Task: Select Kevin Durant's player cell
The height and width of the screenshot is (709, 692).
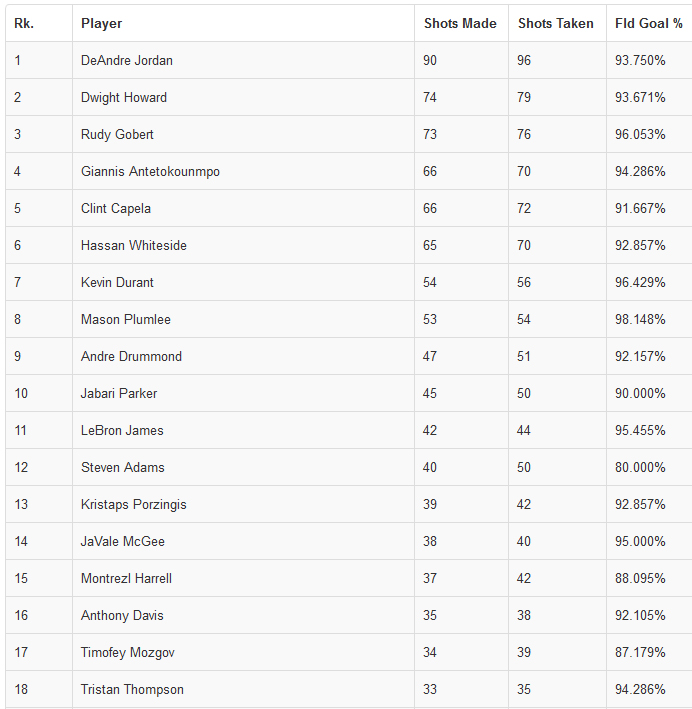Action: coord(117,282)
